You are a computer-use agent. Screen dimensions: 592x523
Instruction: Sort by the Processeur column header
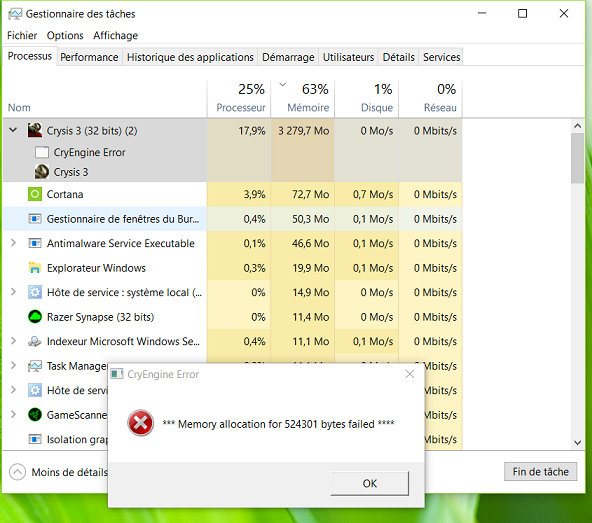(239, 99)
